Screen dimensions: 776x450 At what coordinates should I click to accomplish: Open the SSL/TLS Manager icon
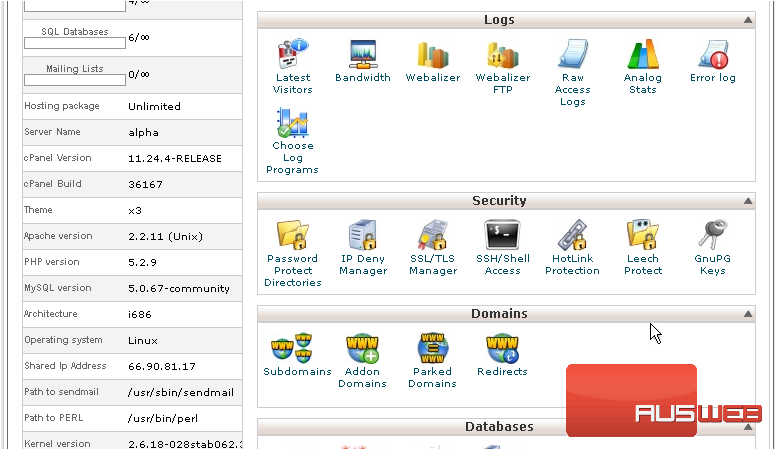[x=433, y=235]
